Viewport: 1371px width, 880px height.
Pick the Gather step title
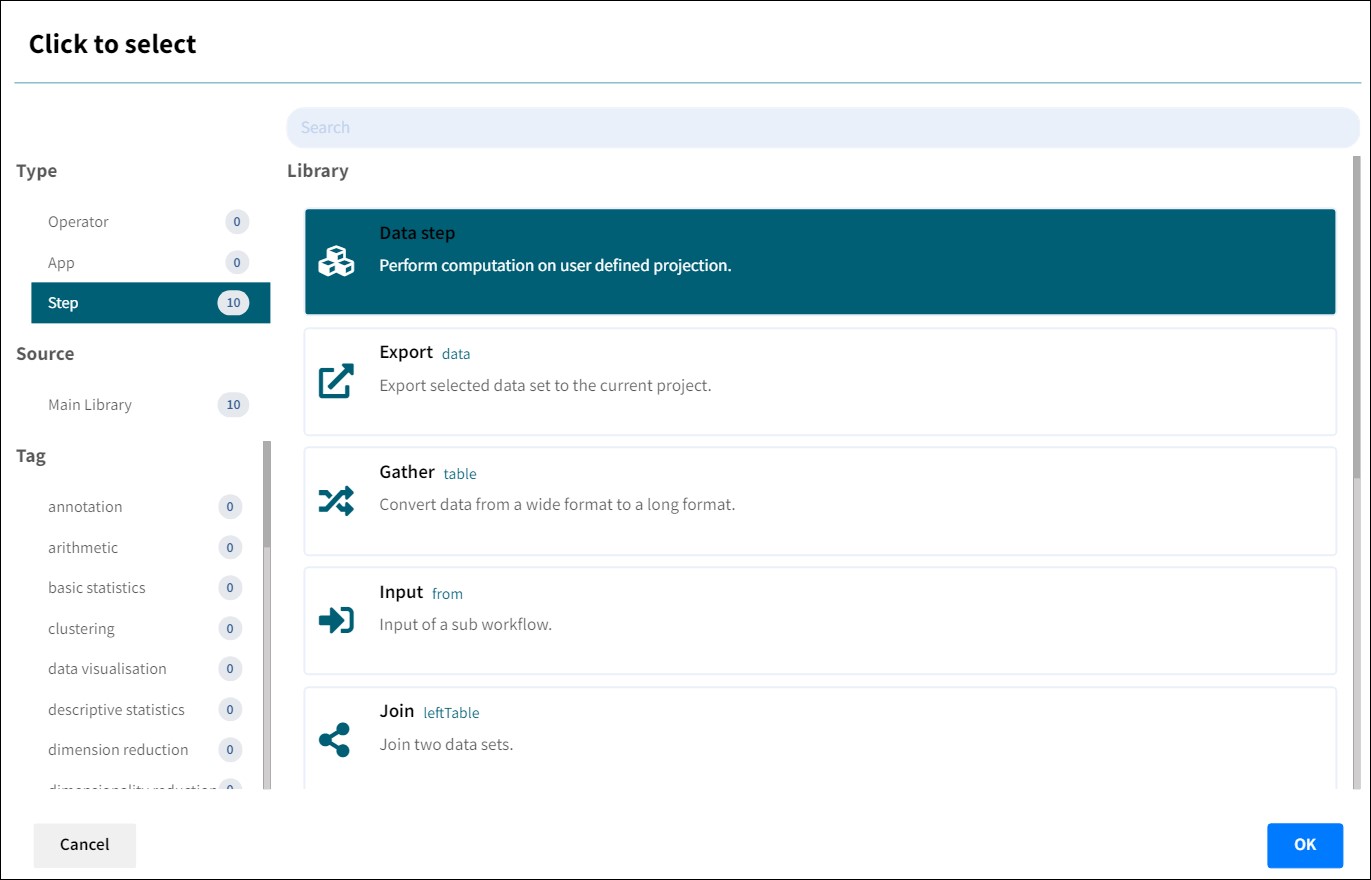[x=407, y=472]
